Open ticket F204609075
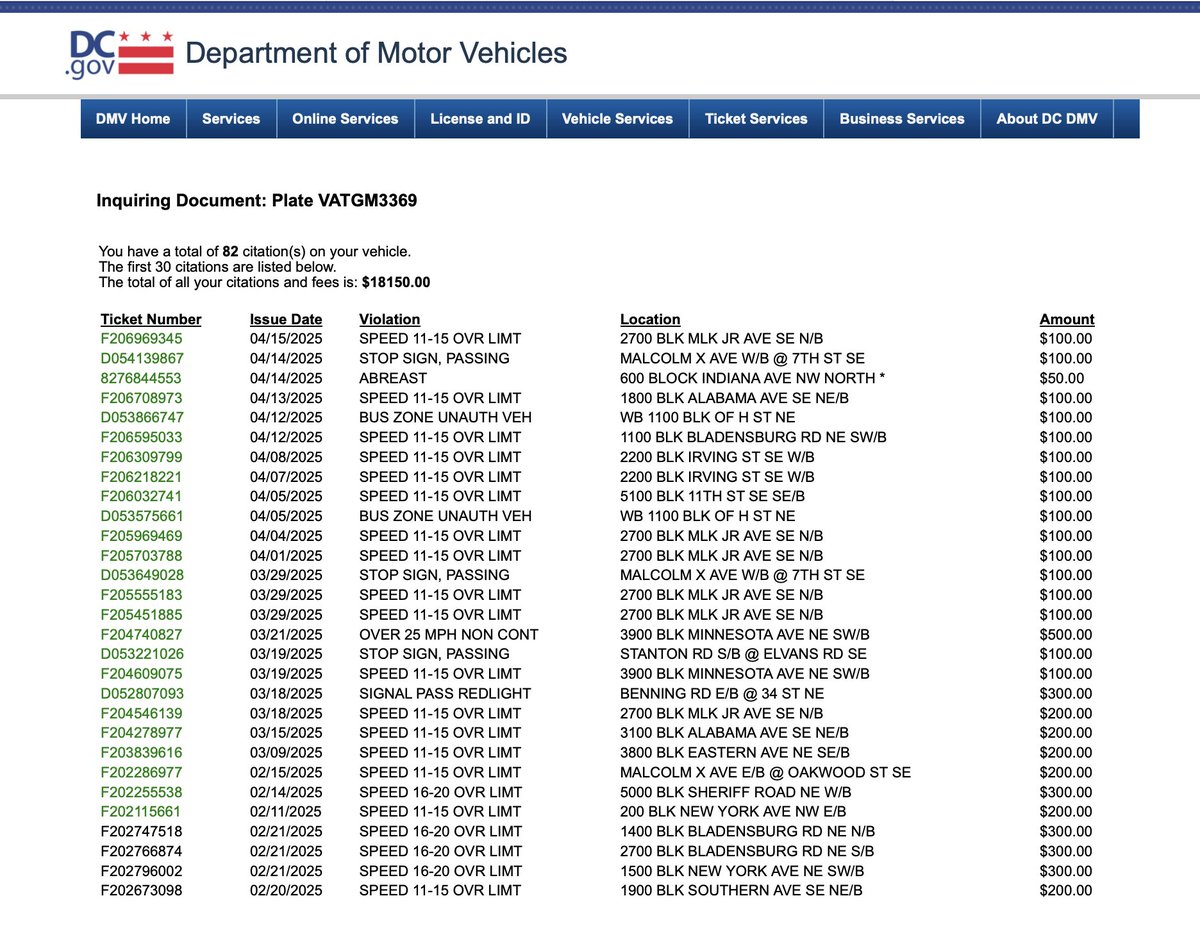 point(142,674)
